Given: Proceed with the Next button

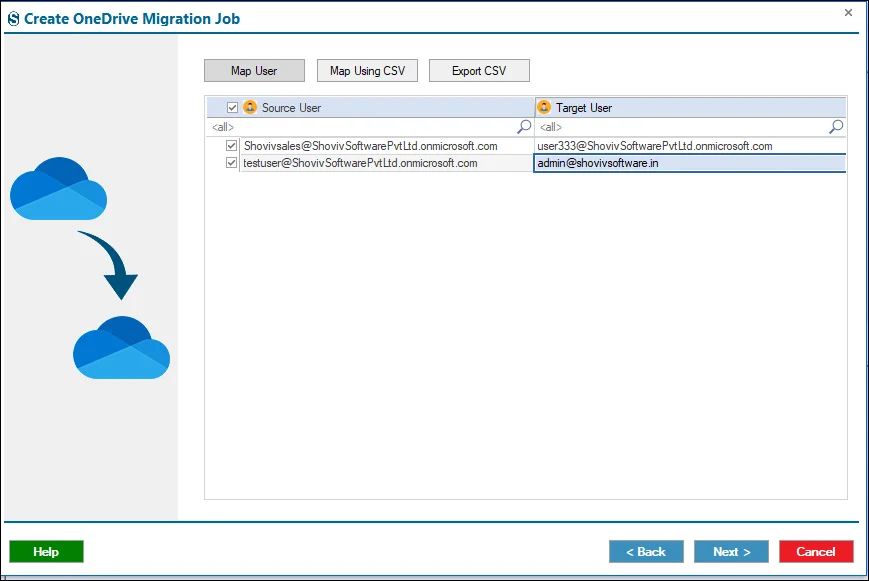Looking at the screenshot, I should pyautogui.click(x=732, y=552).
